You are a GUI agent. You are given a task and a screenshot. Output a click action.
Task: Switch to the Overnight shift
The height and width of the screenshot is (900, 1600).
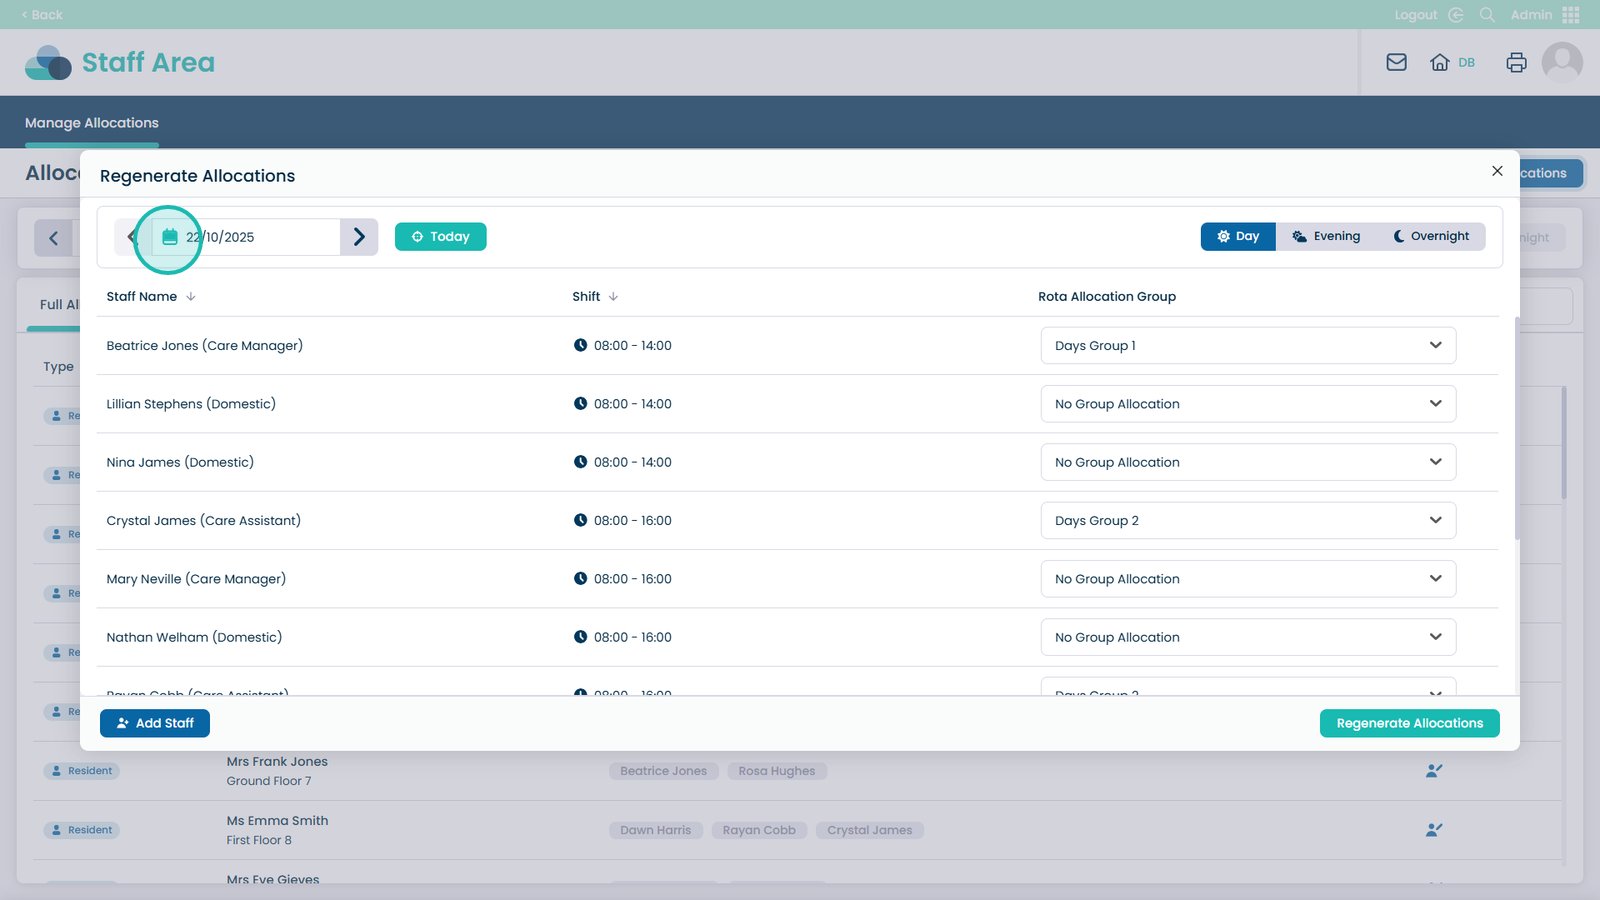pyautogui.click(x=1431, y=237)
